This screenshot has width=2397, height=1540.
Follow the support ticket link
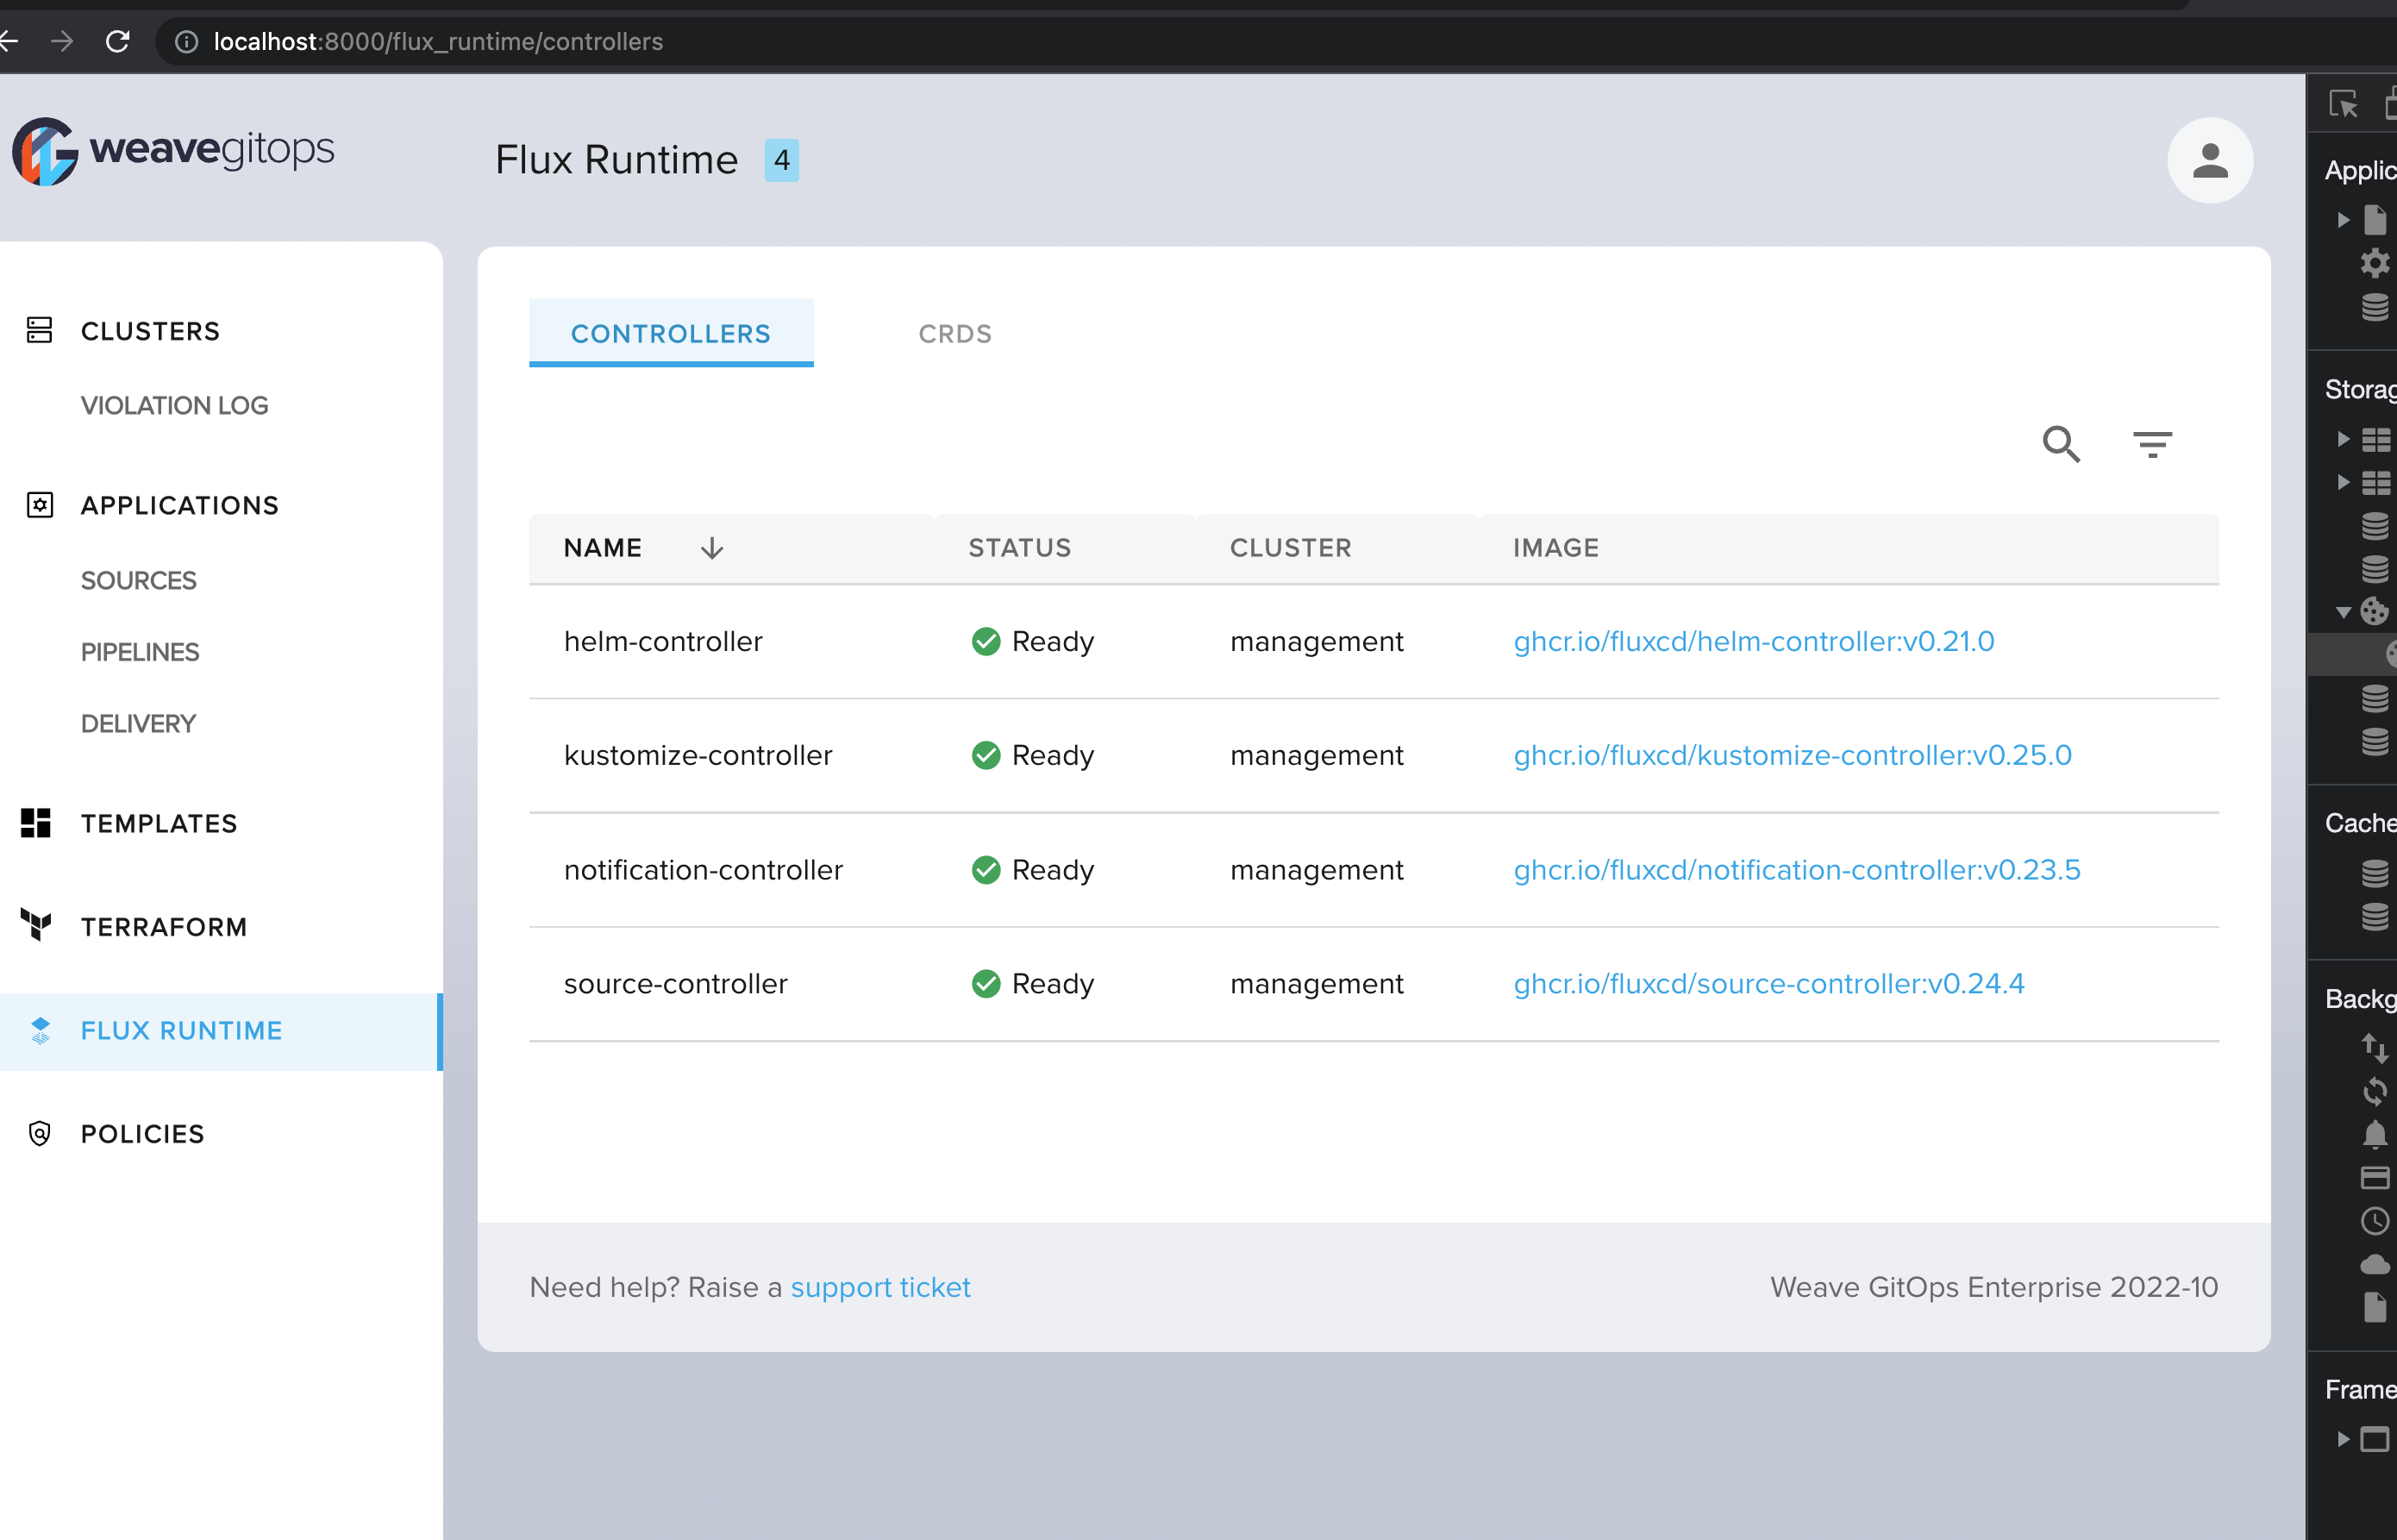(x=880, y=1287)
